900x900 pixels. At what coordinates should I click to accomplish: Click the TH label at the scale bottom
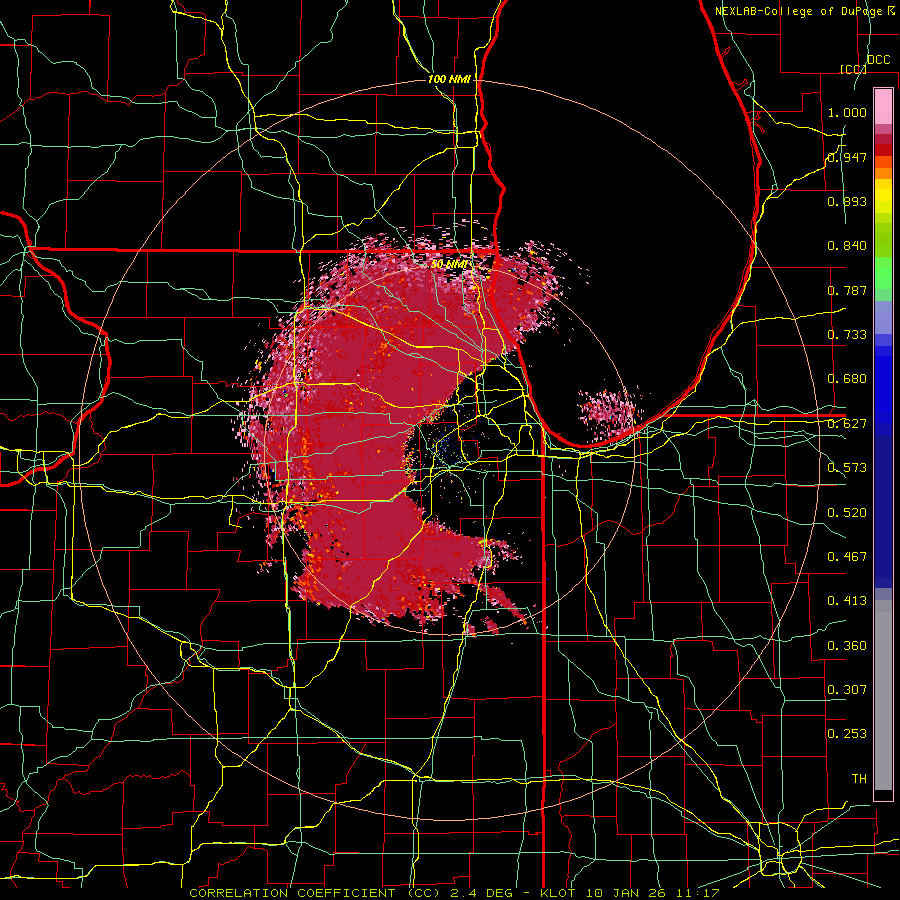859,779
